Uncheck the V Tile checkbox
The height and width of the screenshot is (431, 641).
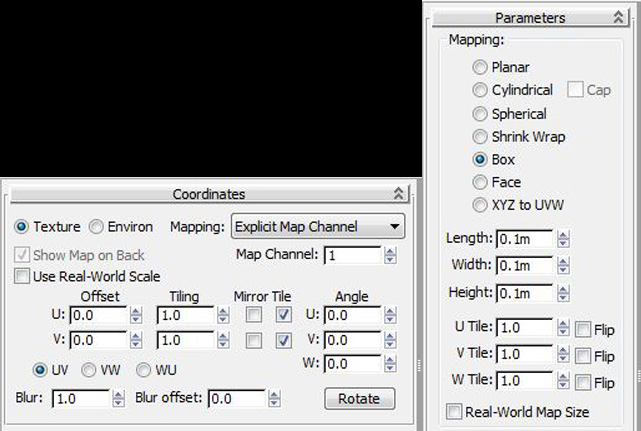[284, 341]
